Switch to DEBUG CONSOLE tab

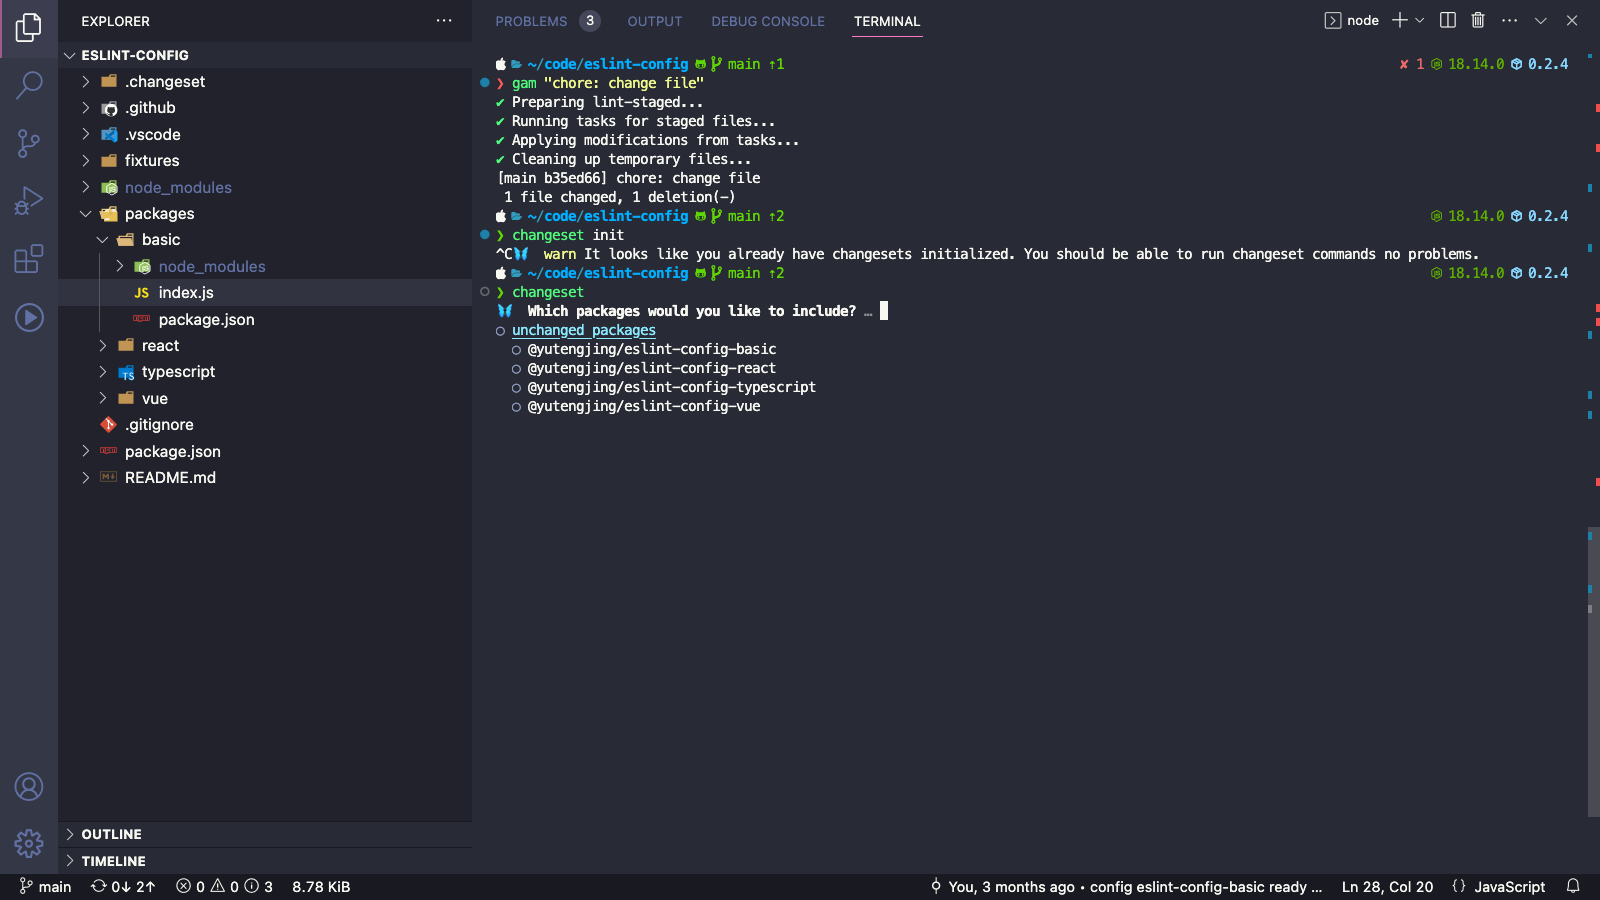768,21
